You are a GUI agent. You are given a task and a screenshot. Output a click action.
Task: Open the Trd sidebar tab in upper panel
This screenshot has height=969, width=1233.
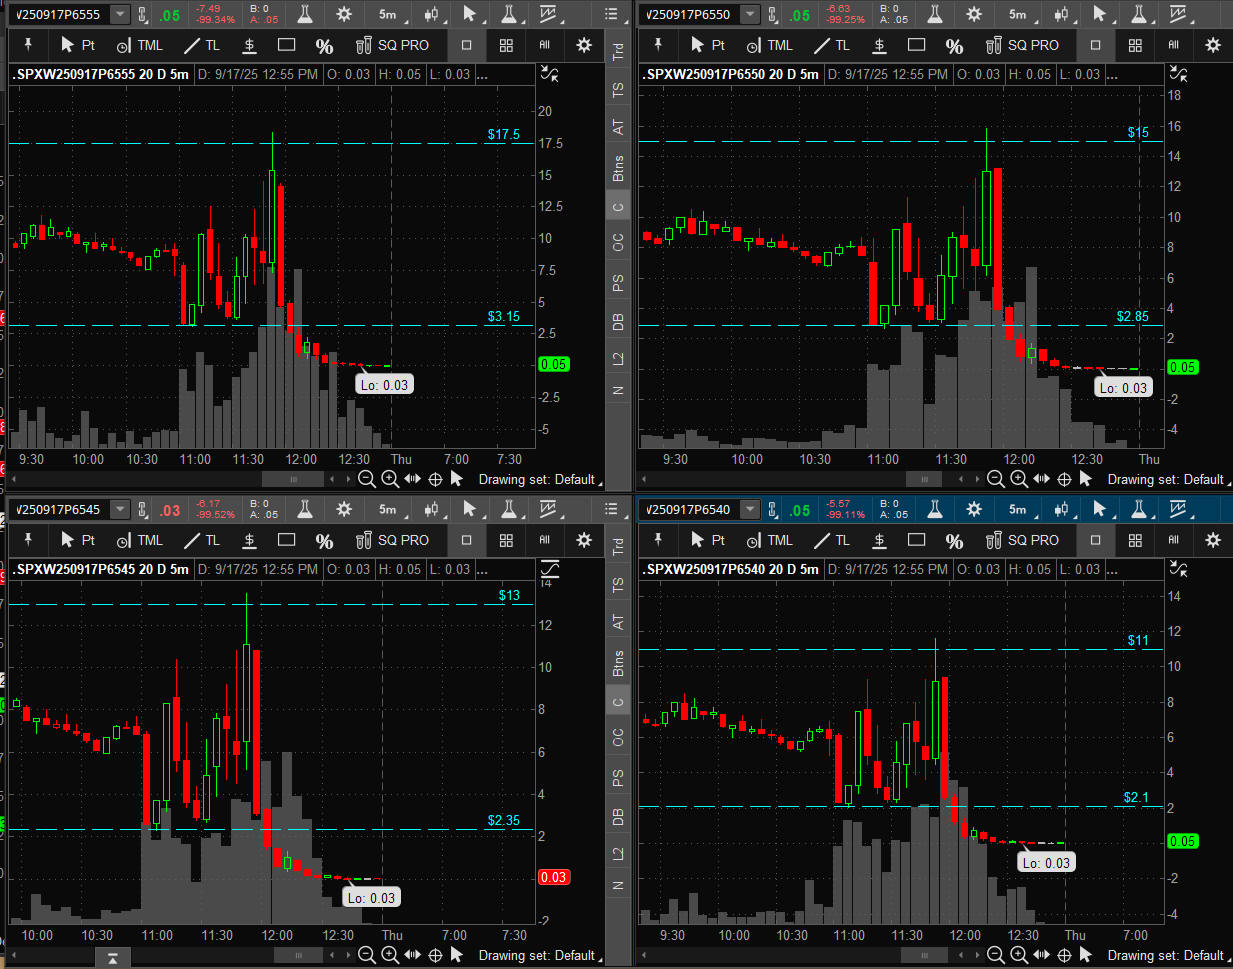tap(618, 50)
